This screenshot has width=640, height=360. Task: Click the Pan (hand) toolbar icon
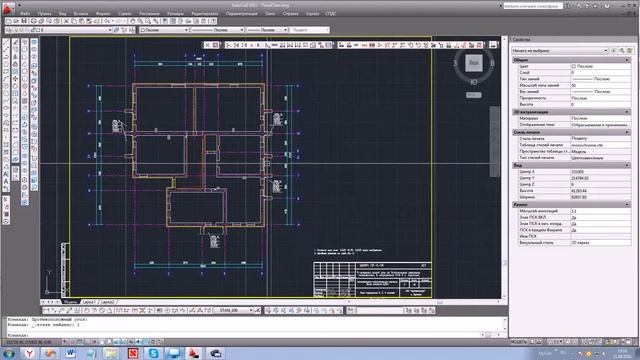[x=132, y=21]
